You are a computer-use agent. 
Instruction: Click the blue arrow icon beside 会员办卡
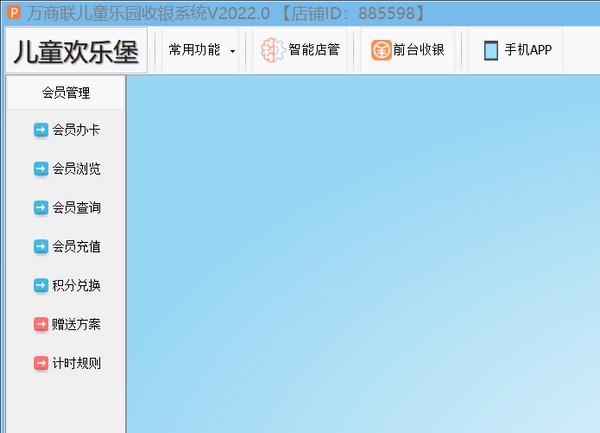tap(41, 129)
